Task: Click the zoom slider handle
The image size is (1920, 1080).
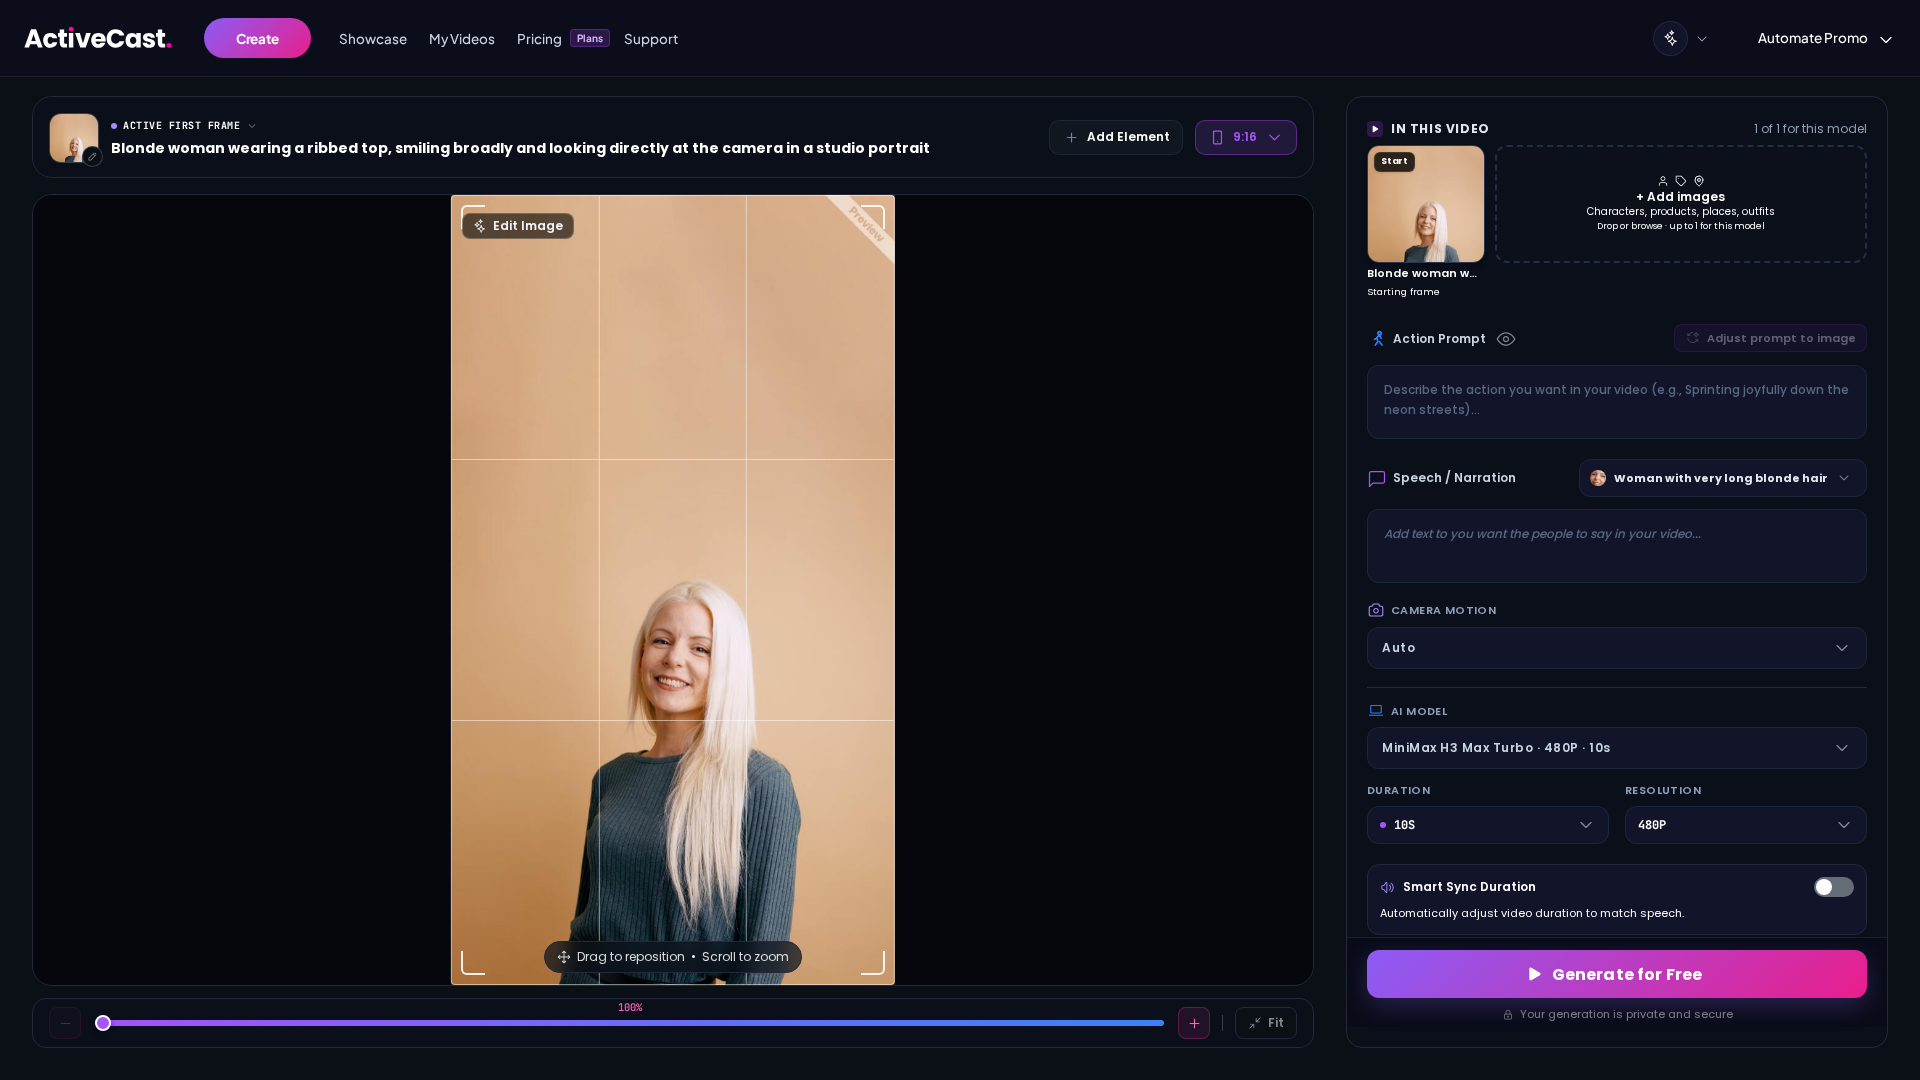Action: tap(103, 1023)
